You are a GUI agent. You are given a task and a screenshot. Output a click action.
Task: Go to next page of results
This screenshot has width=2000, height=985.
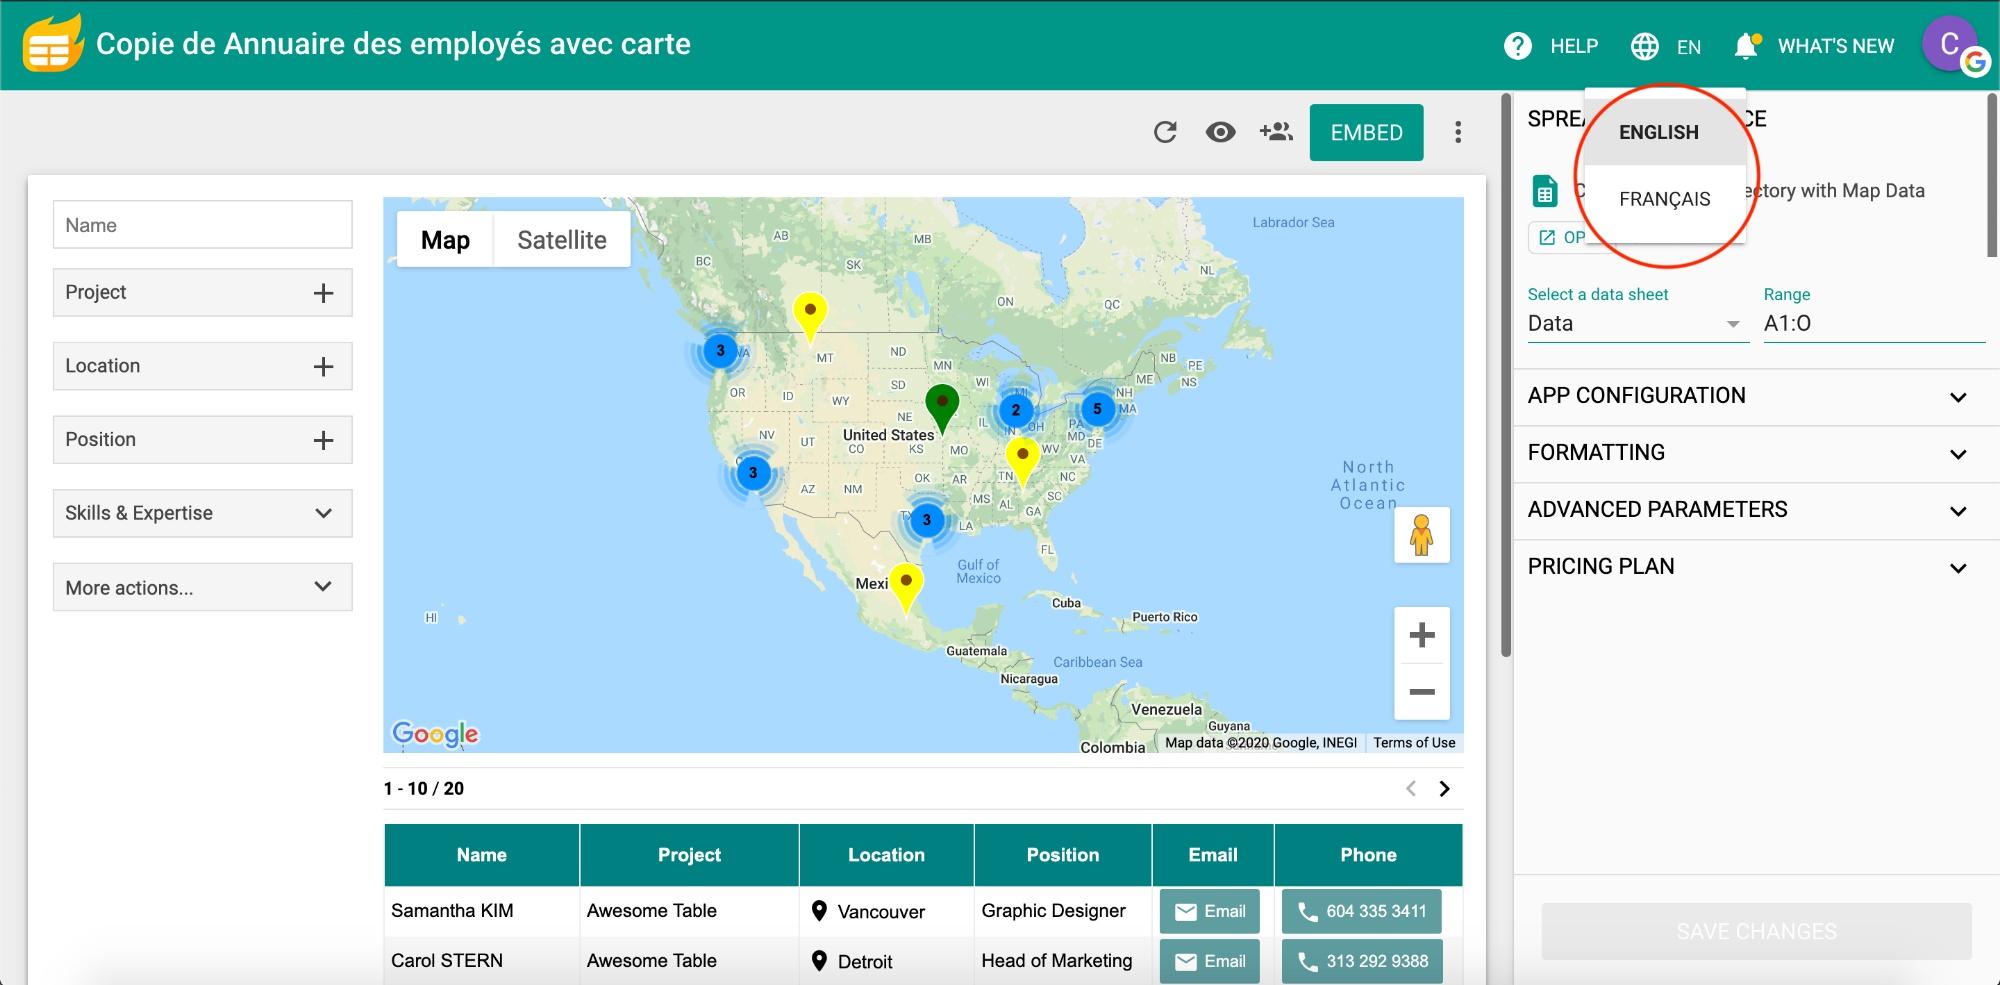point(1444,788)
